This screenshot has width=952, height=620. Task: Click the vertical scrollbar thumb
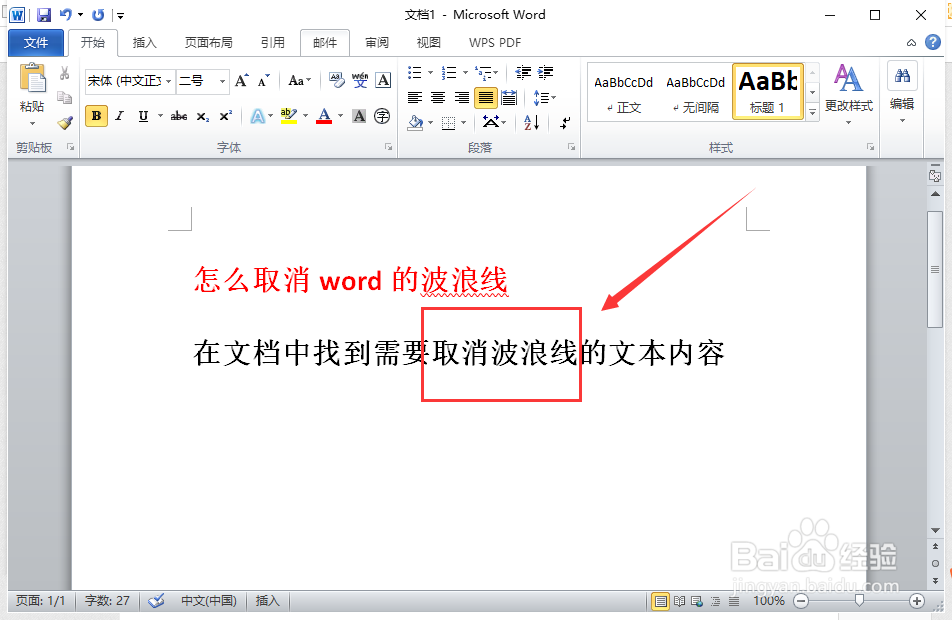[935, 270]
